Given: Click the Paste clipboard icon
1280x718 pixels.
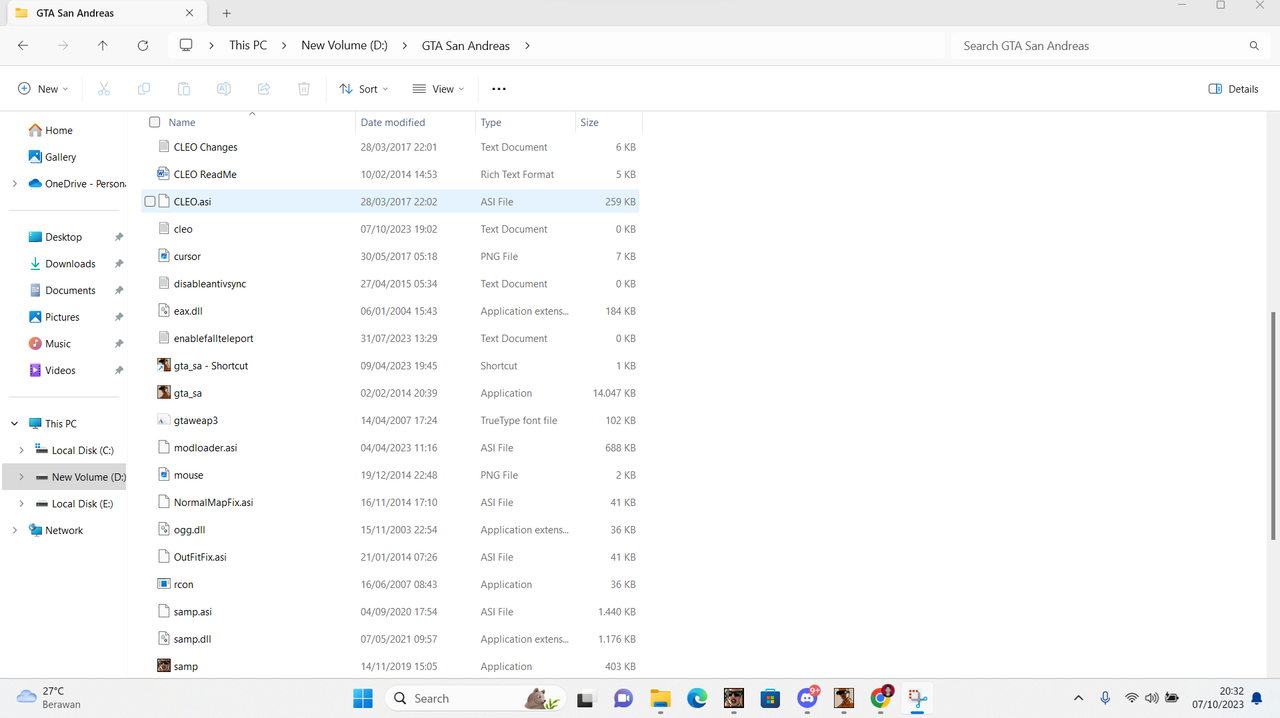Looking at the screenshot, I should coord(184,89).
